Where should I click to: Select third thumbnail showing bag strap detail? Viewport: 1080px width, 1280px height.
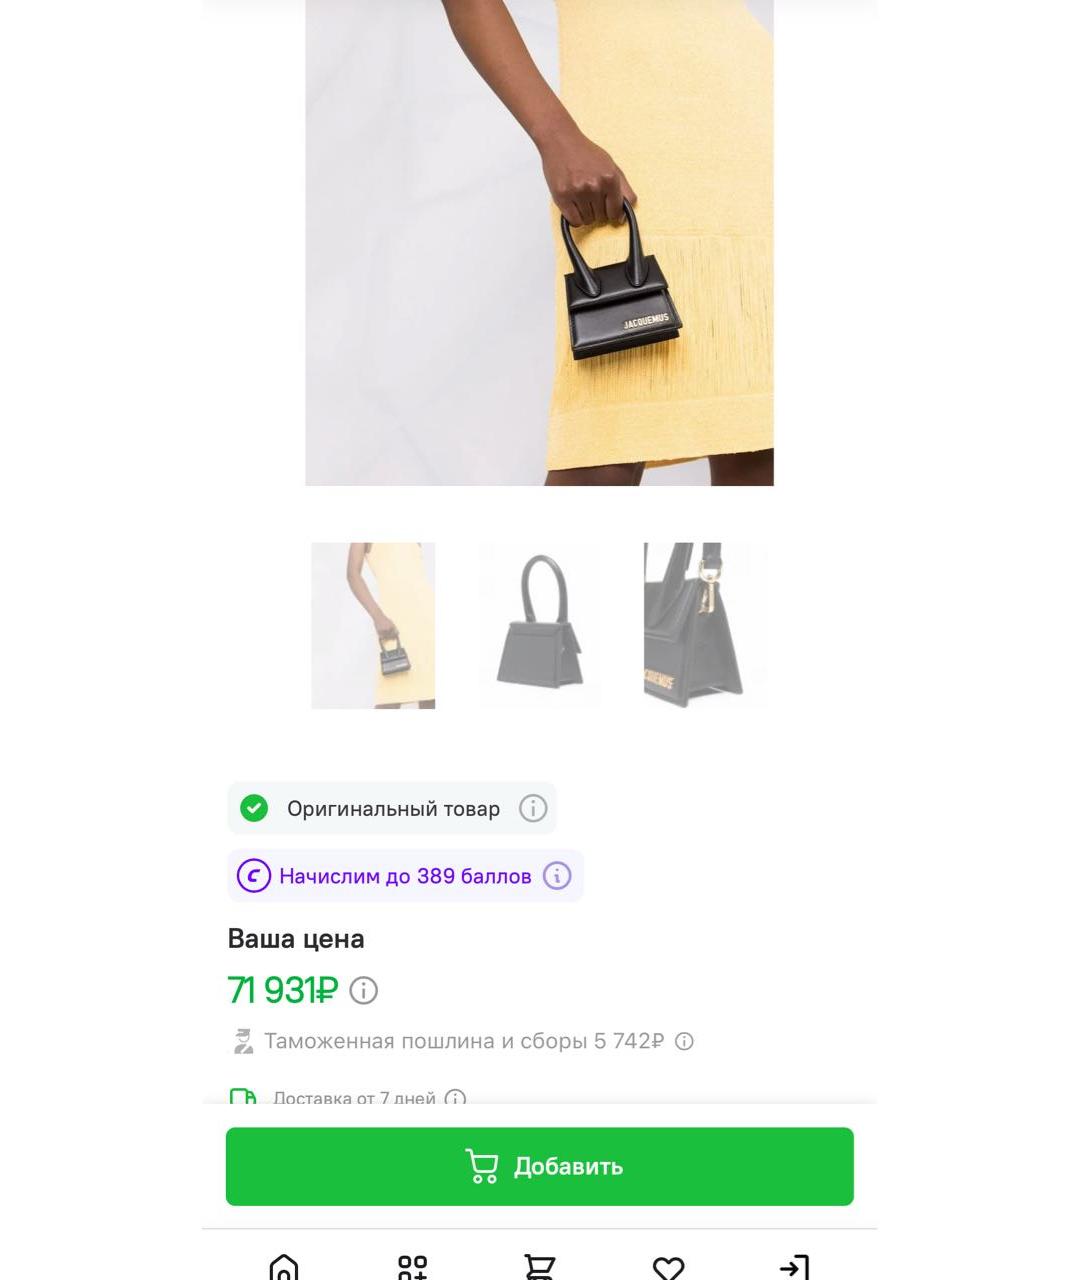pos(706,626)
